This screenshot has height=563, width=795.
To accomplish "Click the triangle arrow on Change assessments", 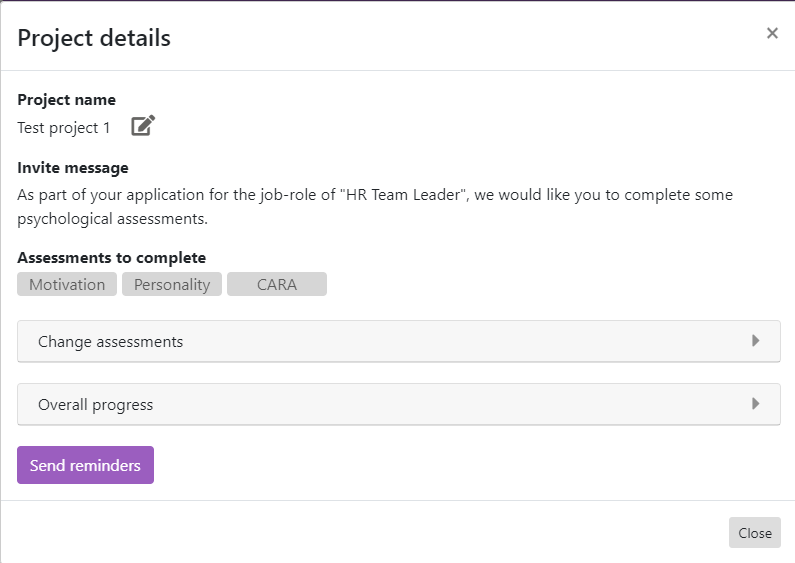I will tap(756, 341).
